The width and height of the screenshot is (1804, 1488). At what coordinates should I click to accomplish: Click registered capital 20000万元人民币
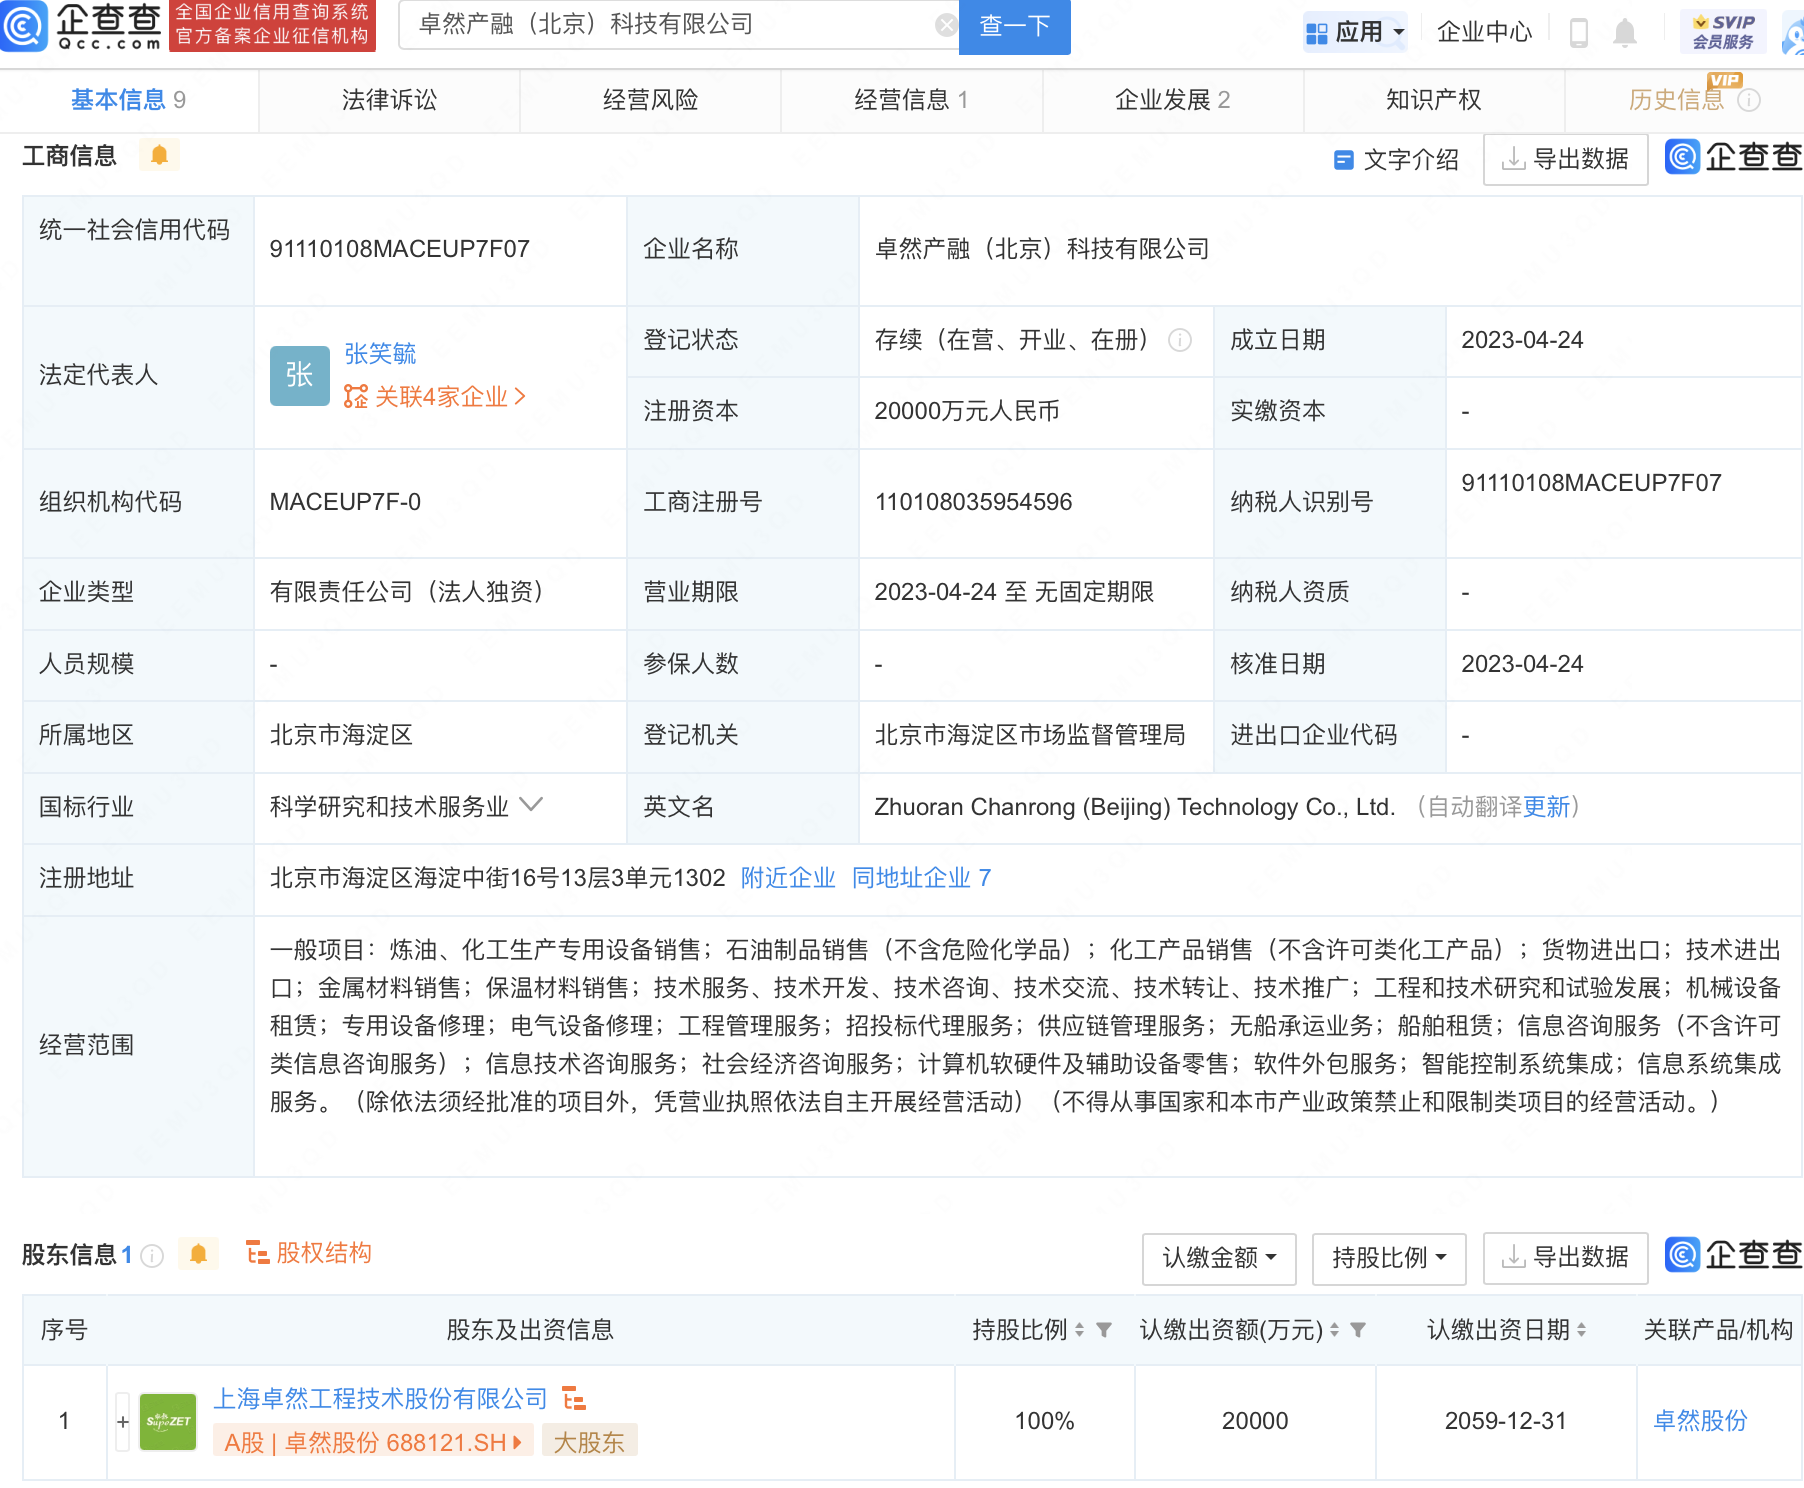coord(967,411)
